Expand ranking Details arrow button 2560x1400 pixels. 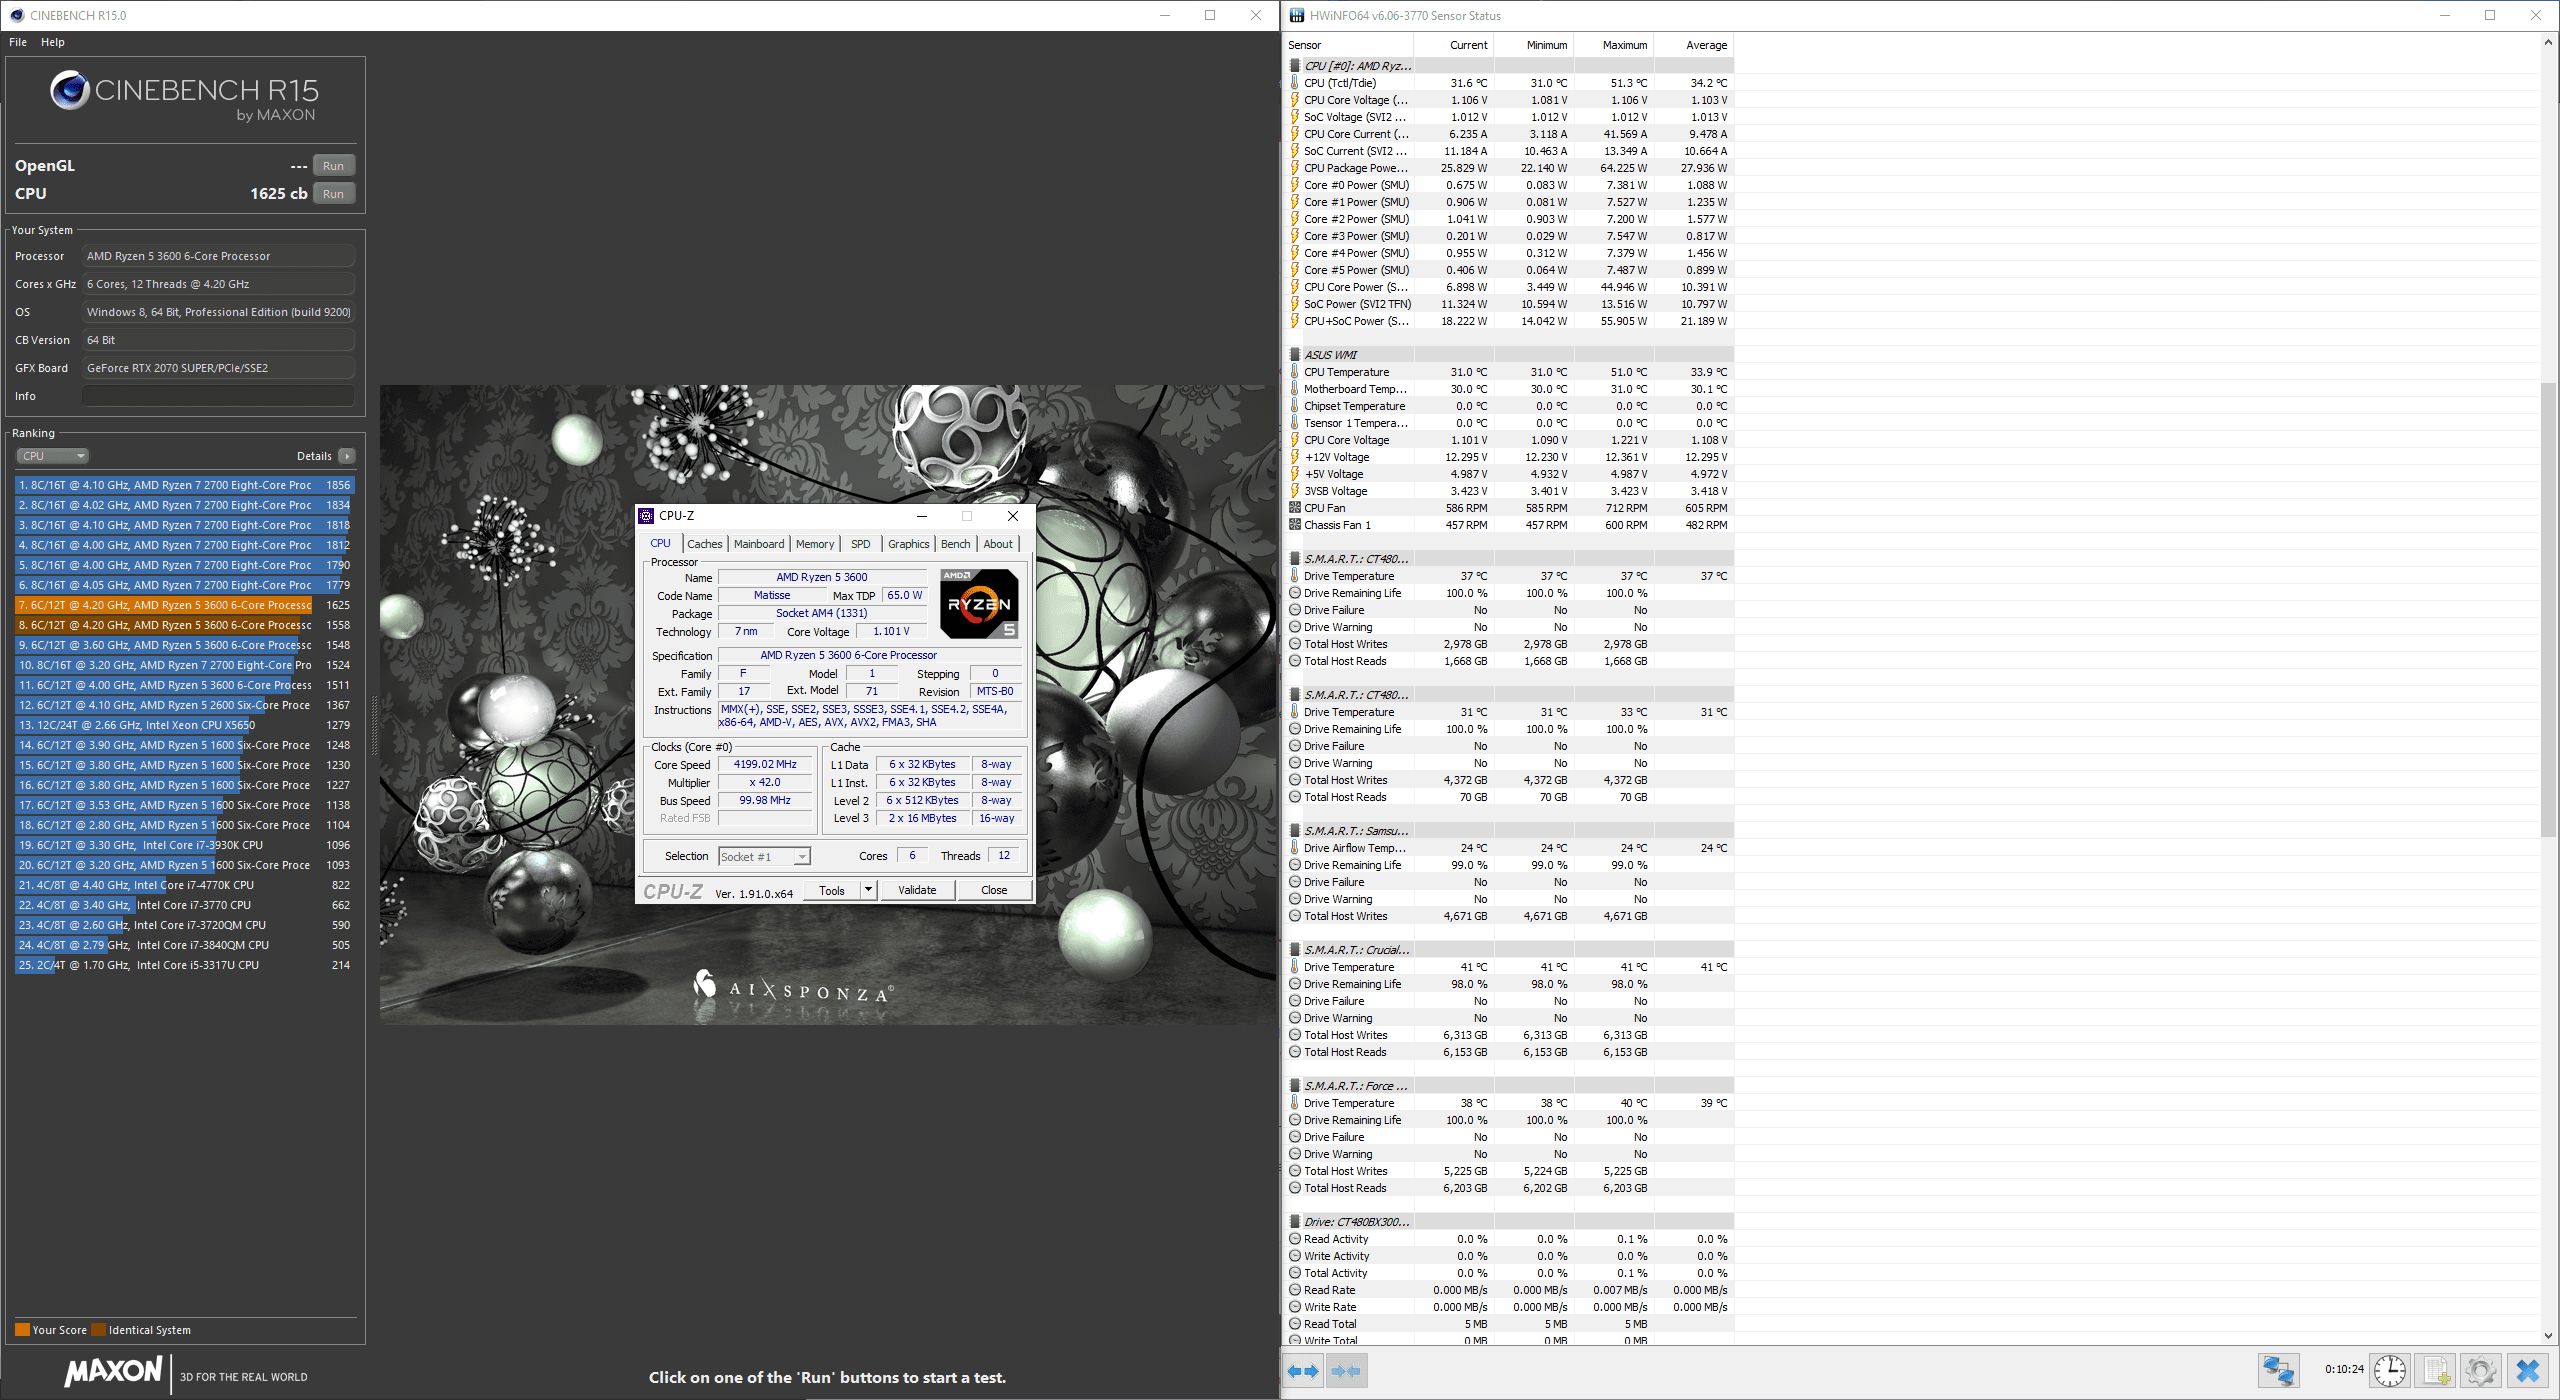(347, 456)
